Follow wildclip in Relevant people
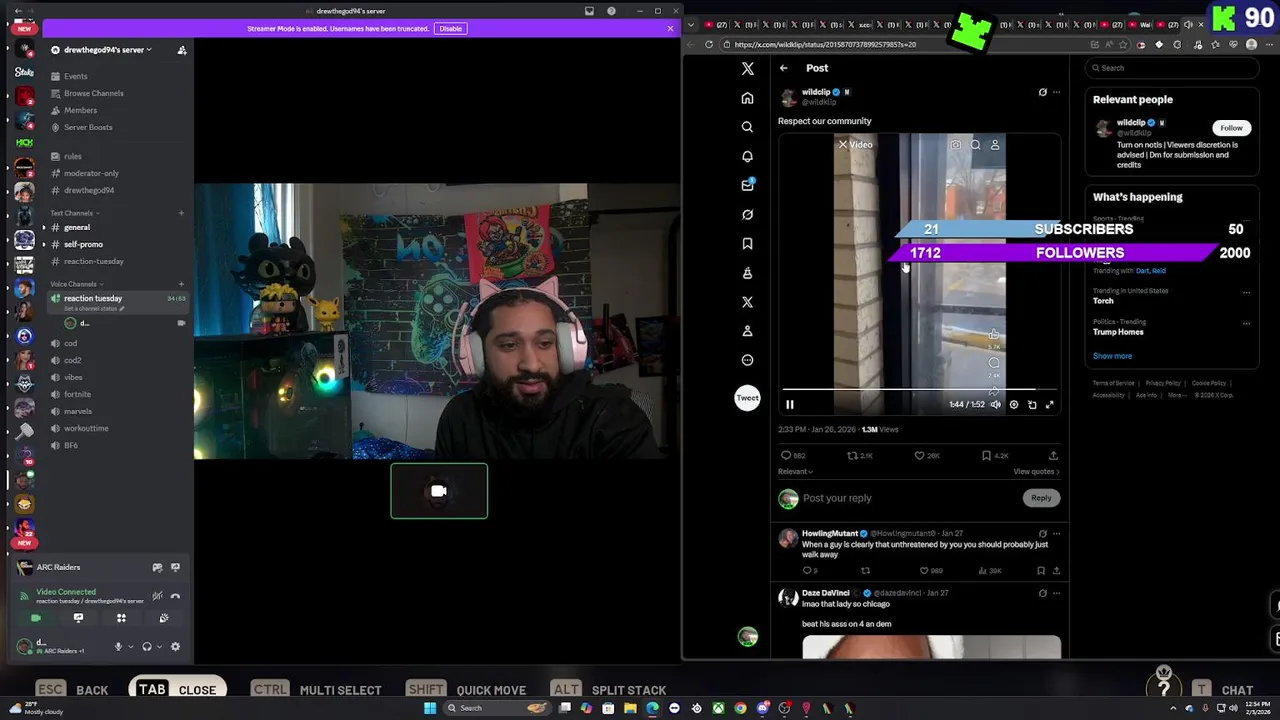This screenshot has height=720, width=1280. (1231, 128)
